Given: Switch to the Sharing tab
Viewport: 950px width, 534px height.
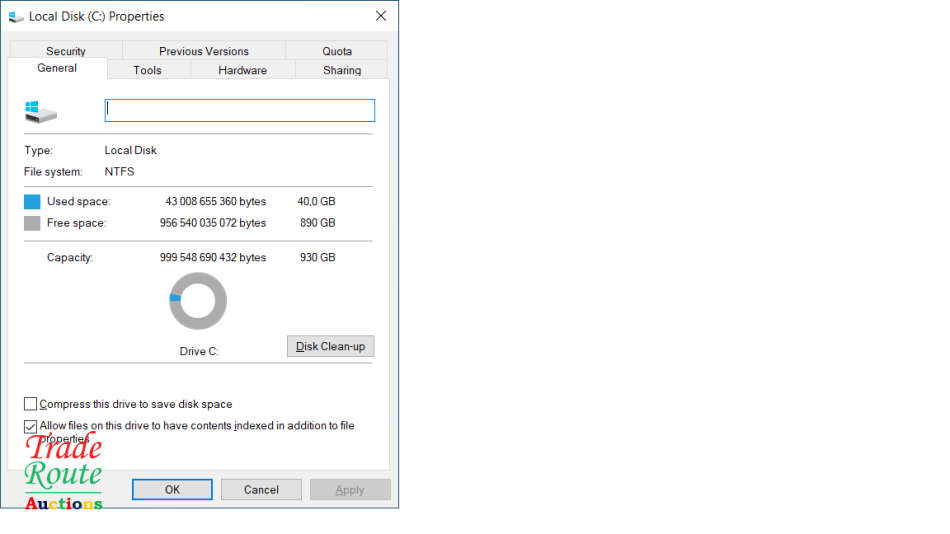Looking at the screenshot, I should (342, 70).
